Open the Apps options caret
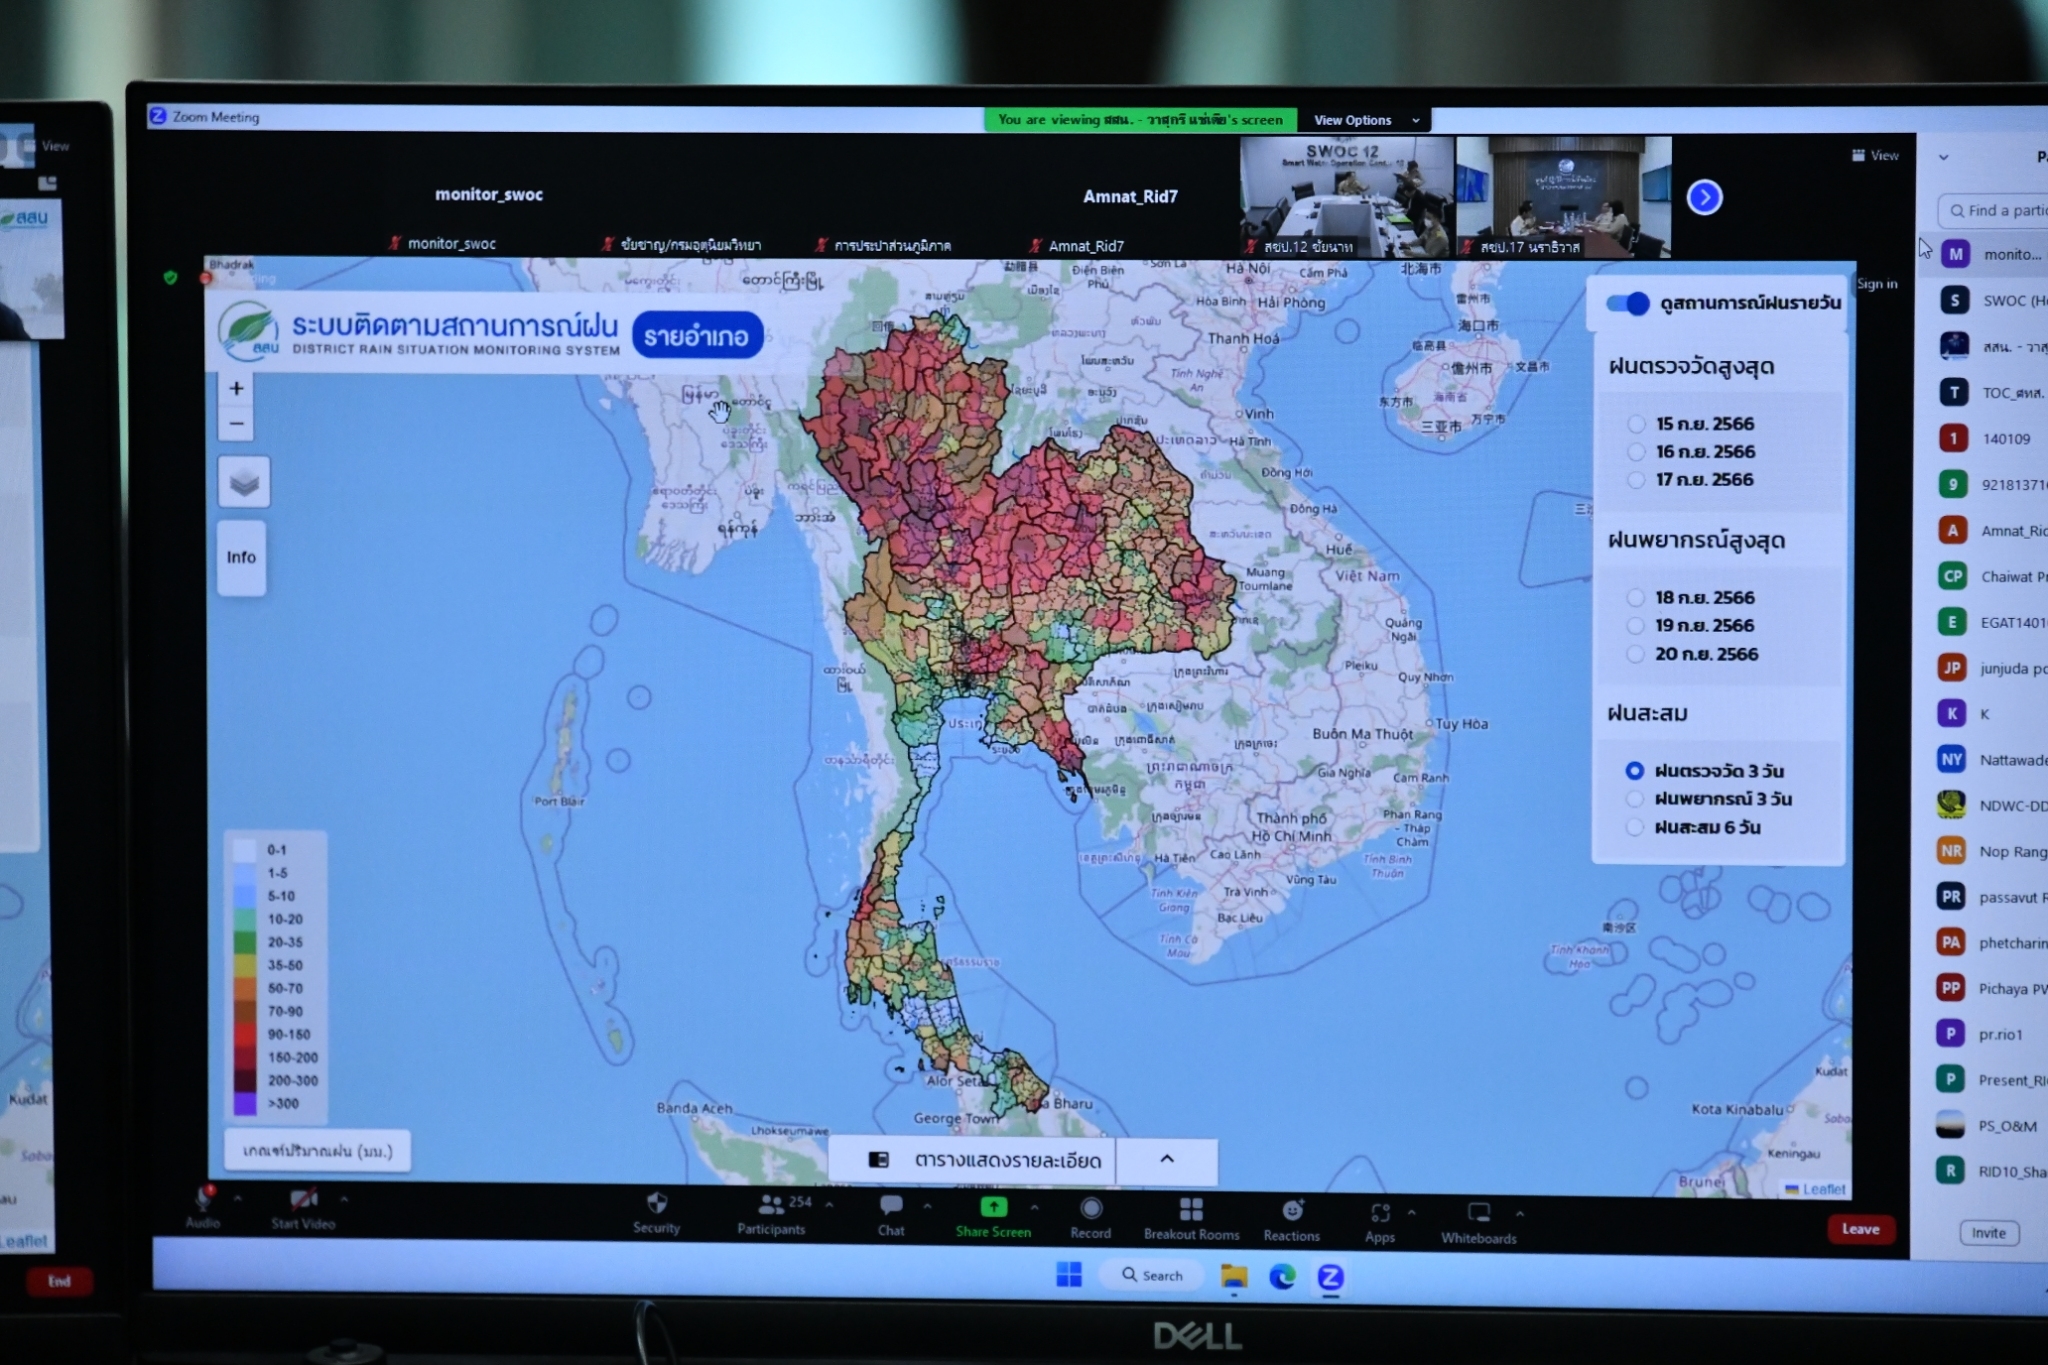The height and width of the screenshot is (1365, 2048). pyautogui.click(x=1412, y=1213)
